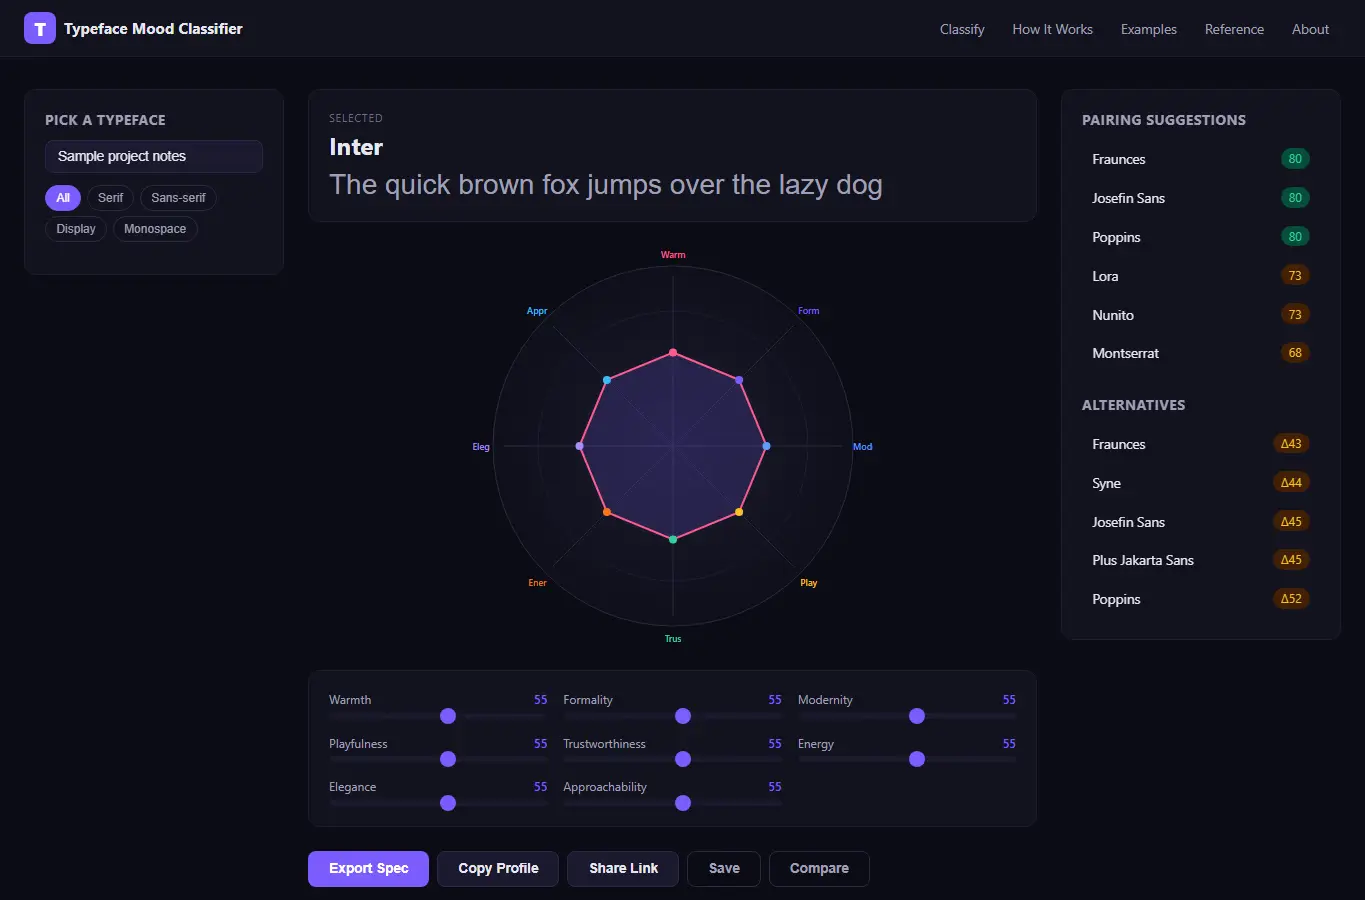1365x900 pixels.
Task: Click the Copy Profile button
Action: click(498, 868)
